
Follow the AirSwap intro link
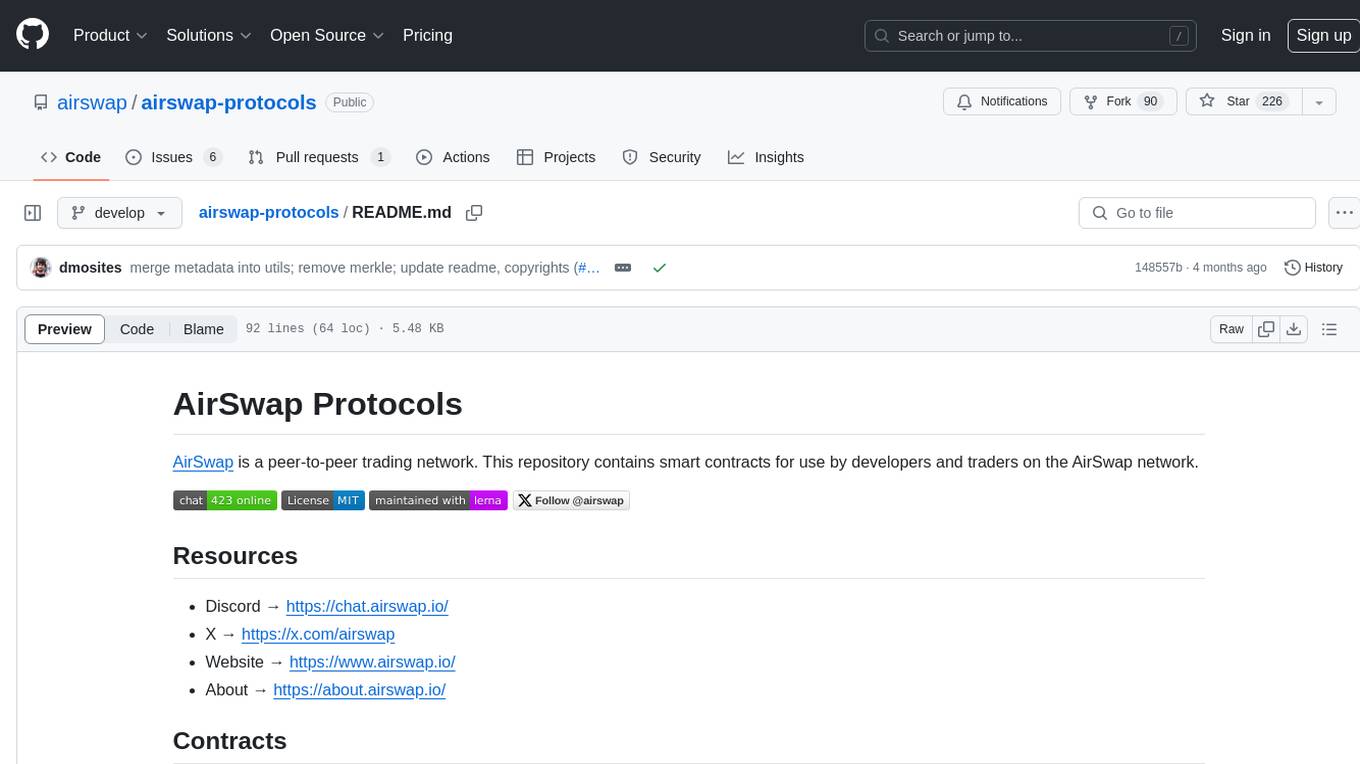coord(203,462)
